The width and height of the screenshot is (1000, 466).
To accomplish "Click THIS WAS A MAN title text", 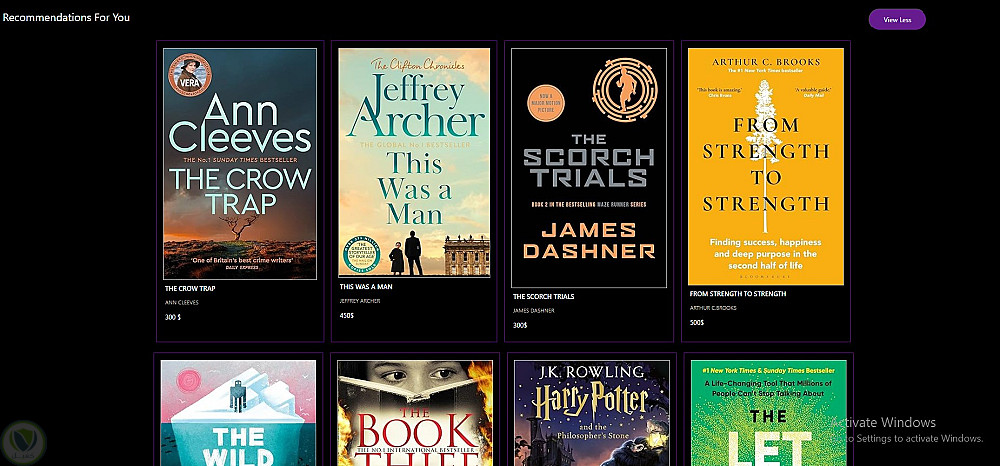I will point(365,287).
